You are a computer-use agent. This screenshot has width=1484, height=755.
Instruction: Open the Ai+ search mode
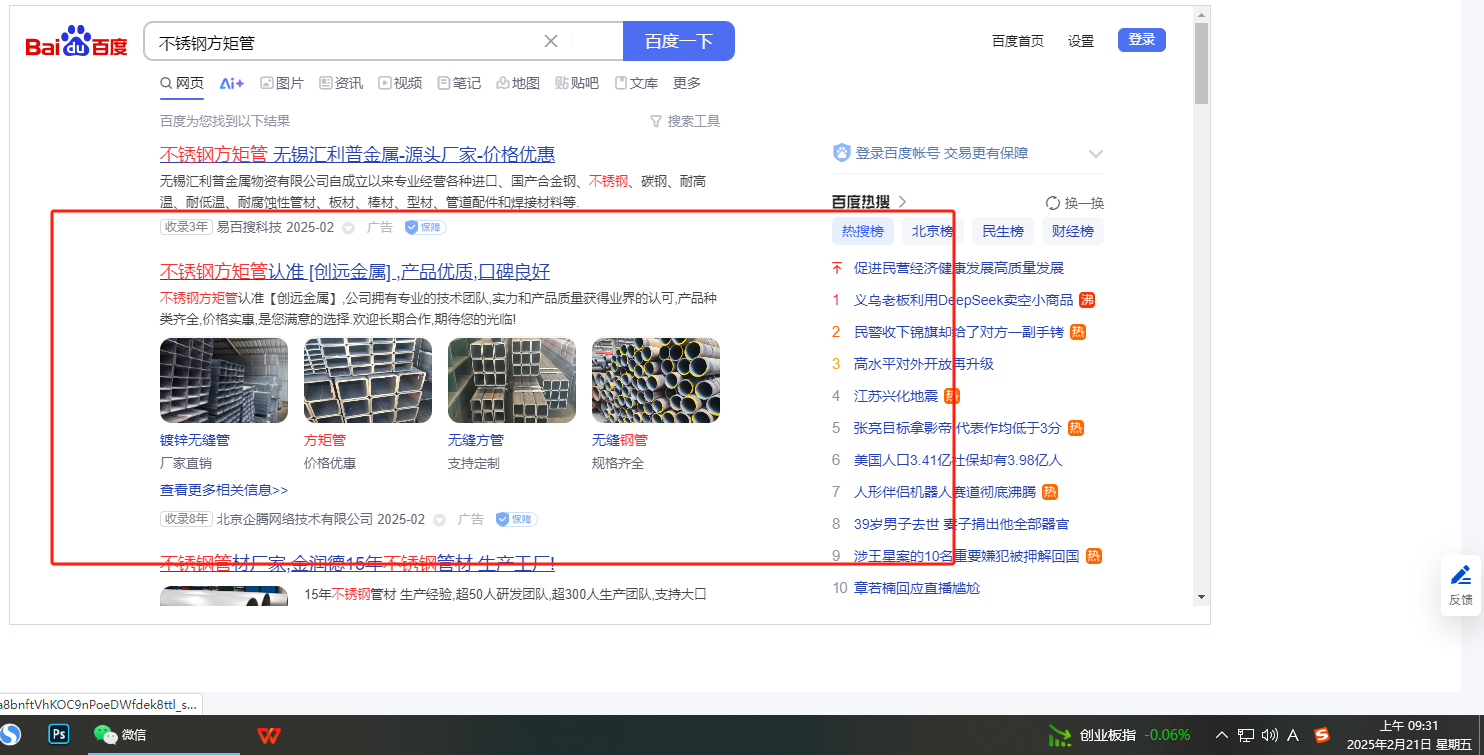[x=232, y=83]
